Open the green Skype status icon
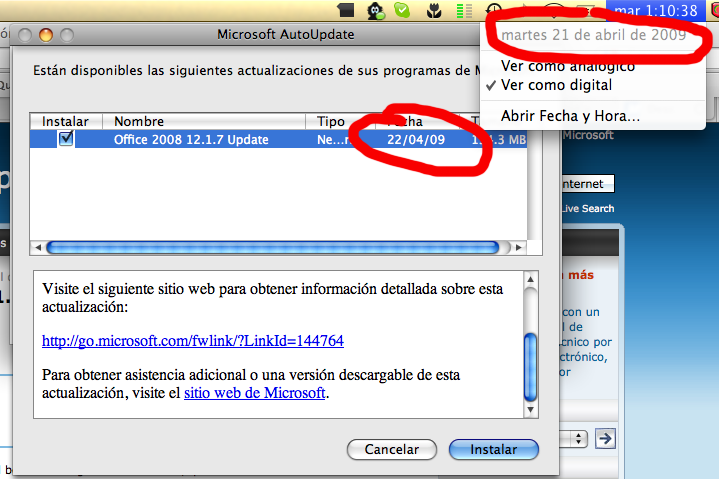The height and width of the screenshot is (479, 719). click(x=402, y=10)
